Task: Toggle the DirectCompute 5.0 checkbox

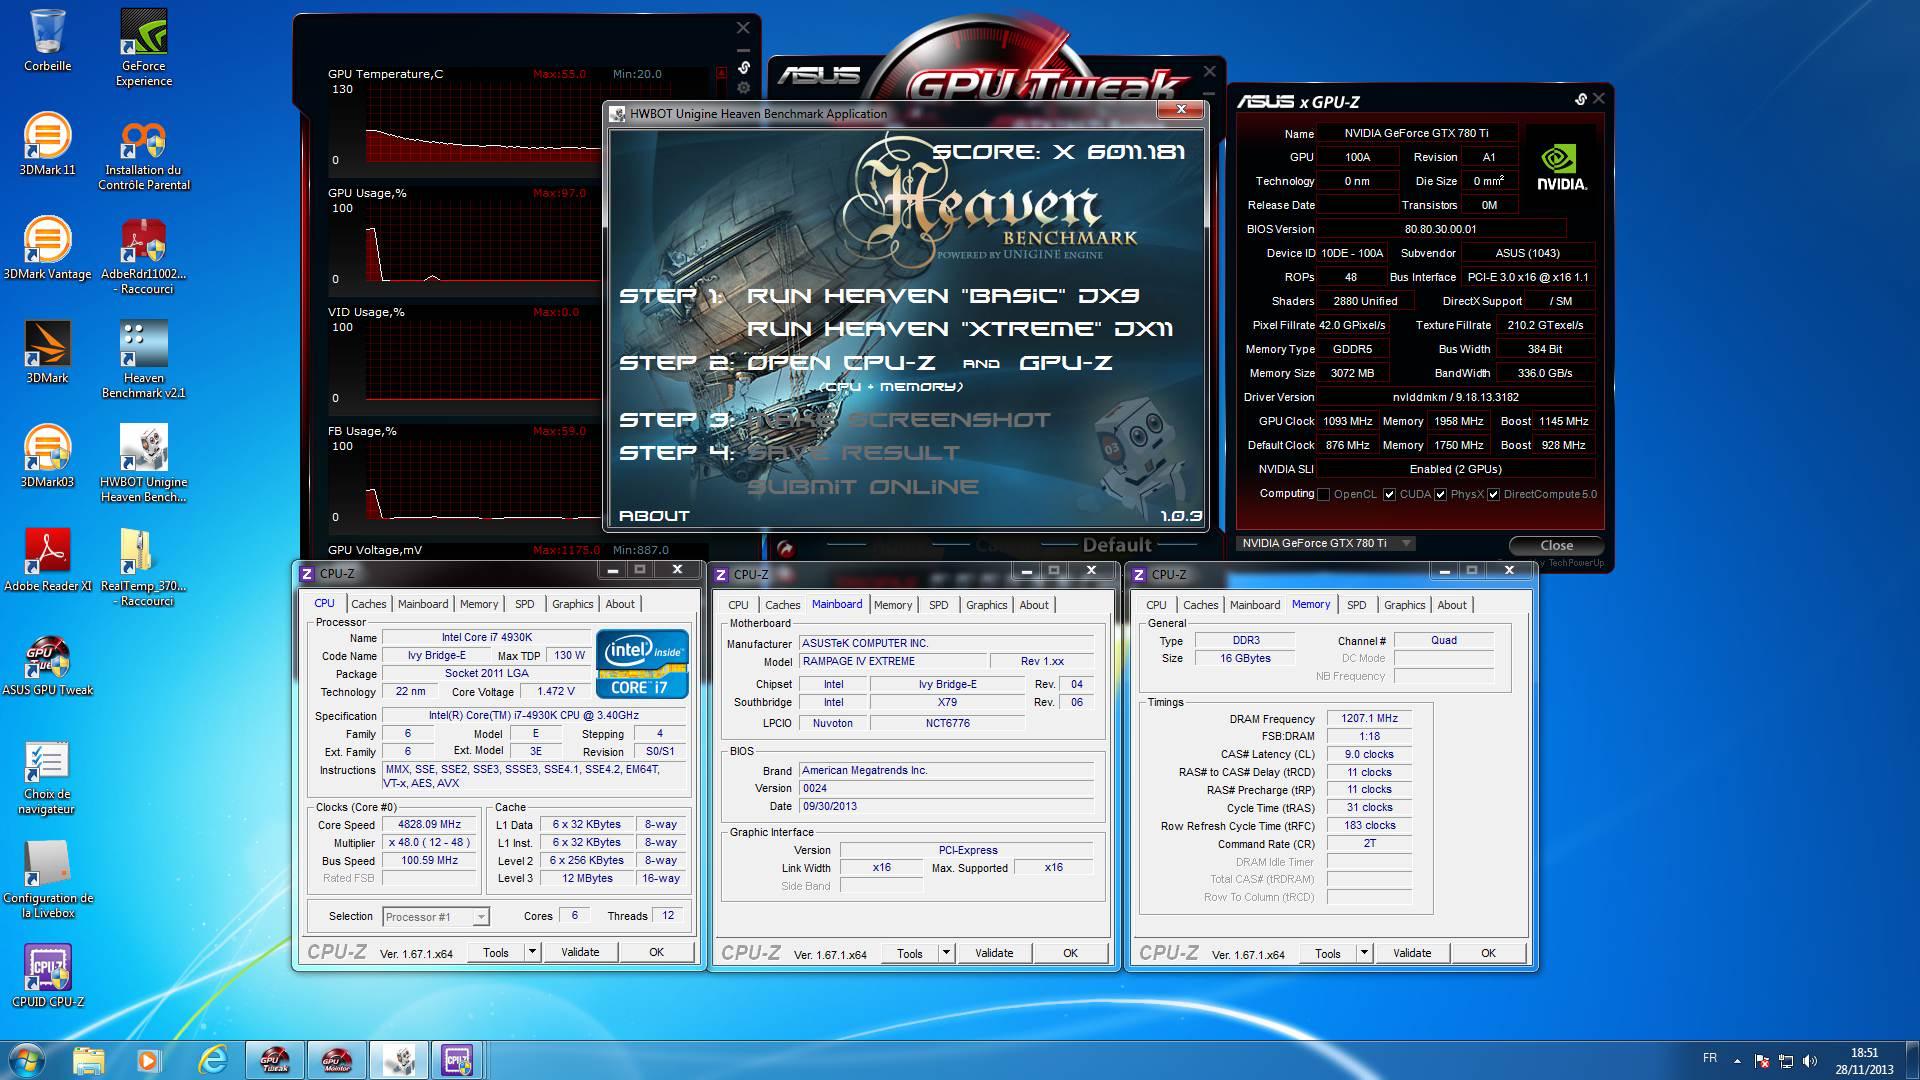Action: (x=1493, y=495)
